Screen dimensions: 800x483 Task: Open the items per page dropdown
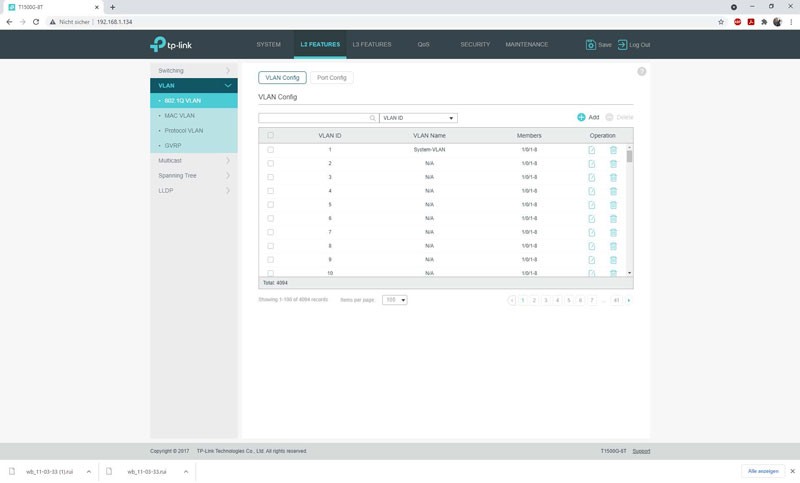click(x=395, y=300)
